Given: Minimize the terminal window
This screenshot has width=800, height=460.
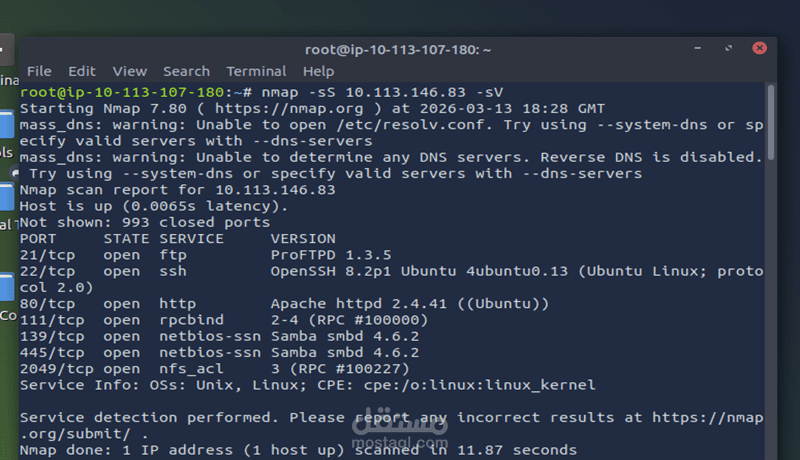Looking at the screenshot, I should coord(697,48).
